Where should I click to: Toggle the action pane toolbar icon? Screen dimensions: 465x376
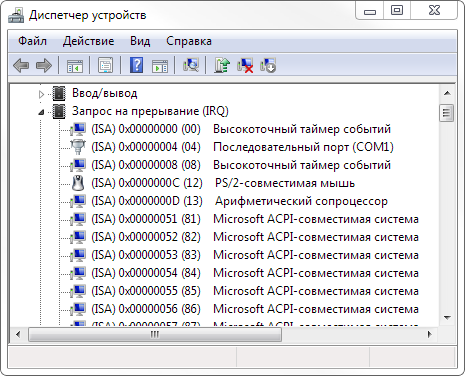pyautogui.click(x=160, y=66)
